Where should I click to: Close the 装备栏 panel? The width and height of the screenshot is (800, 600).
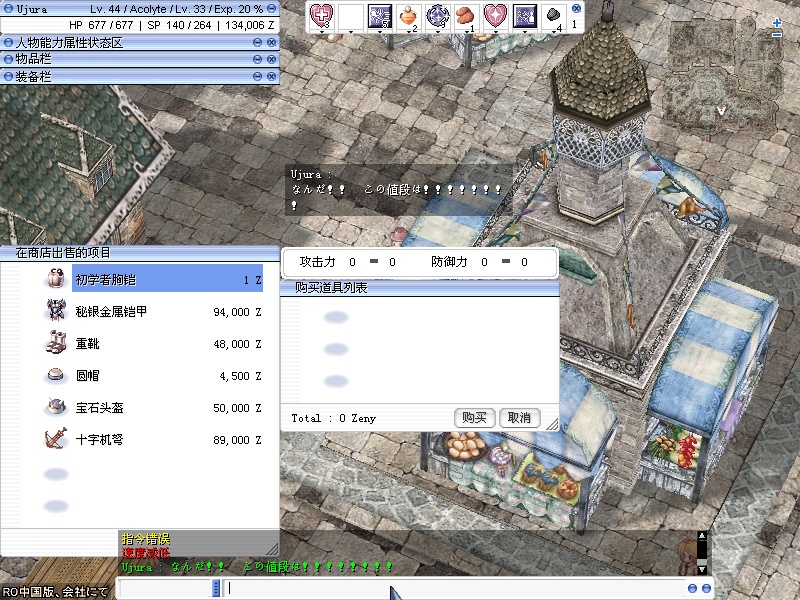click(x=271, y=77)
